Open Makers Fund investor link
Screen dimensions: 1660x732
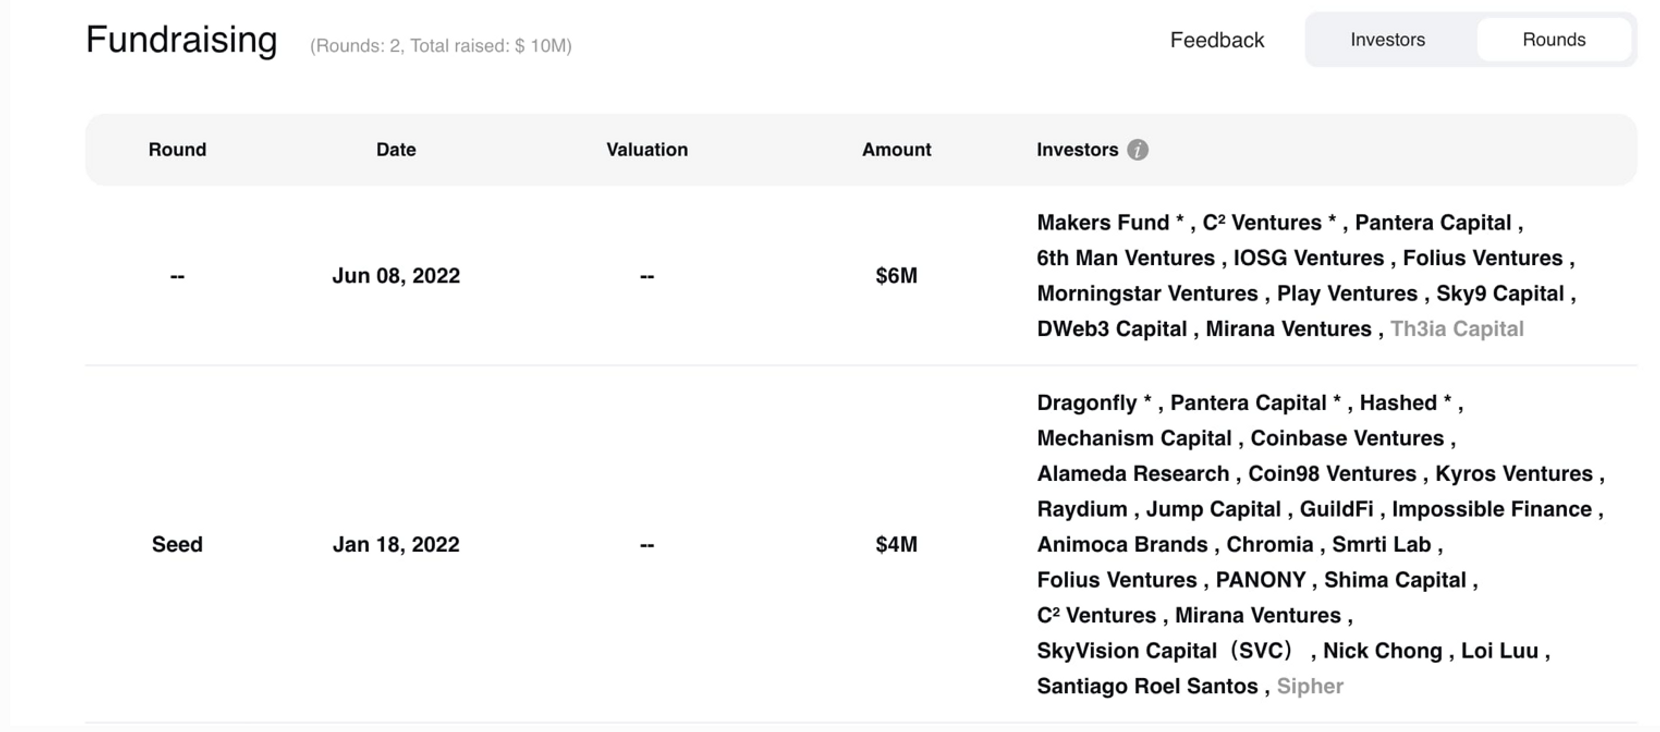click(1103, 223)
